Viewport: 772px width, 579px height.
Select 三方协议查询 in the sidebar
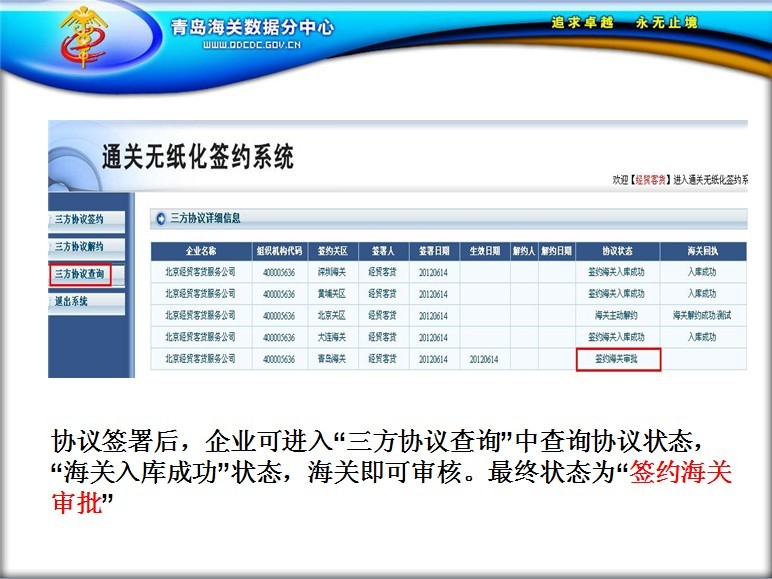coord(79,273)
